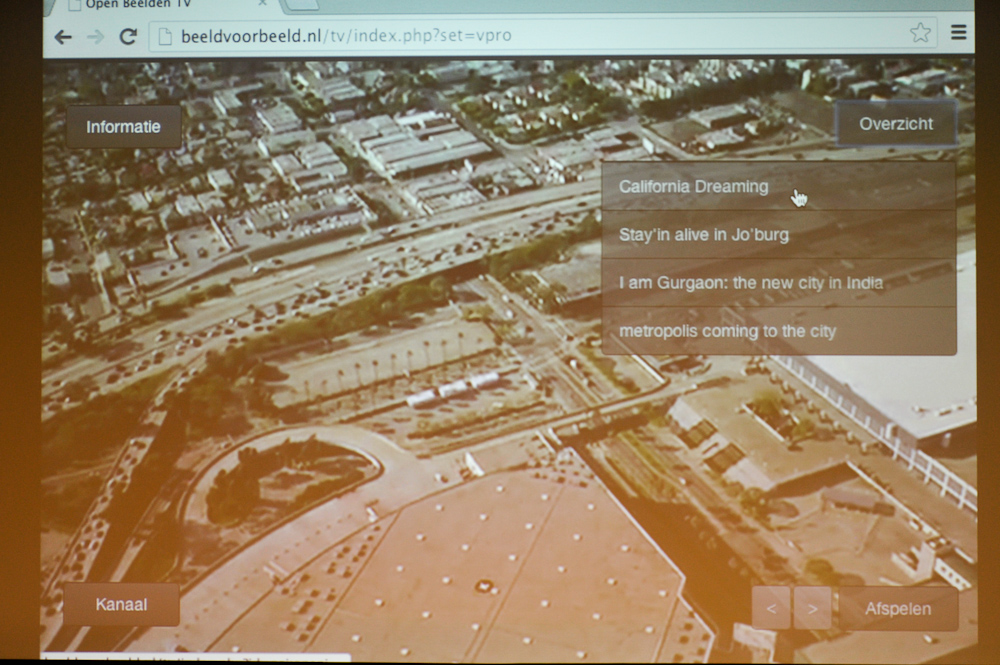Screen dimensions: 1000x665
Task: Reload the page with the refresh icon
Action: [x=128, y=36]
